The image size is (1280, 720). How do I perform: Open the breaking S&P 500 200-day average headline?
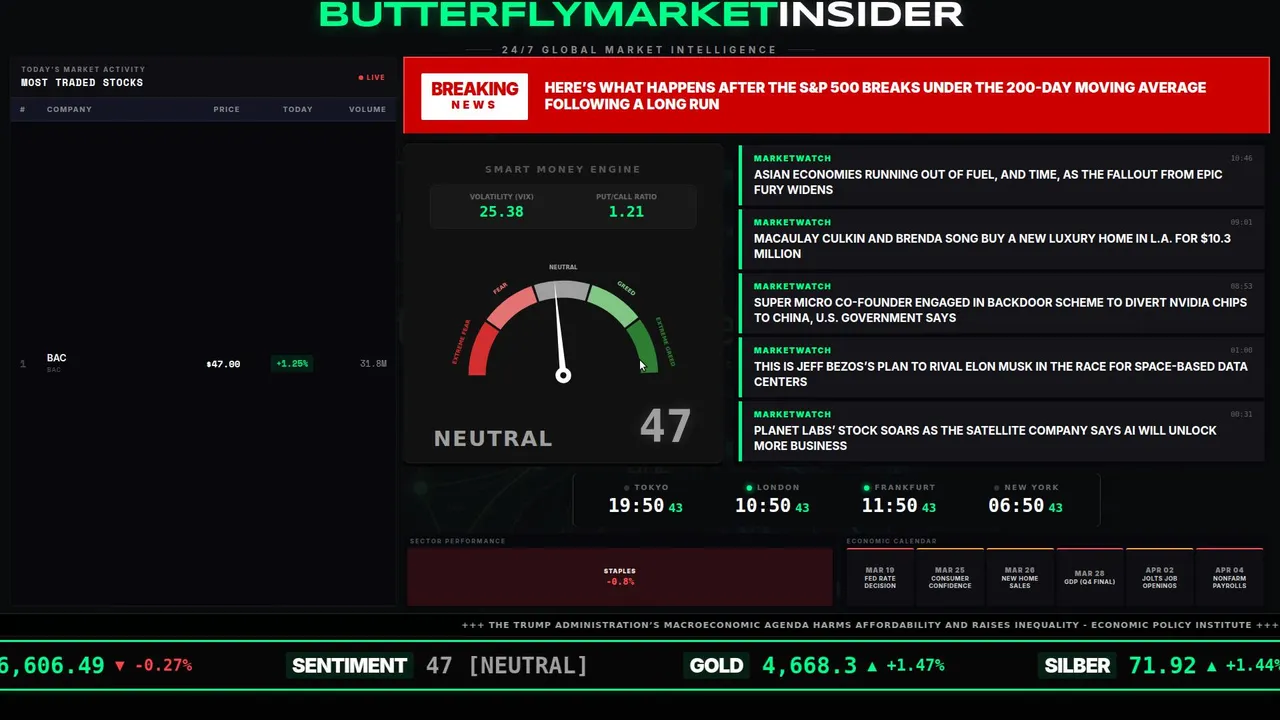tap(875, 96)
